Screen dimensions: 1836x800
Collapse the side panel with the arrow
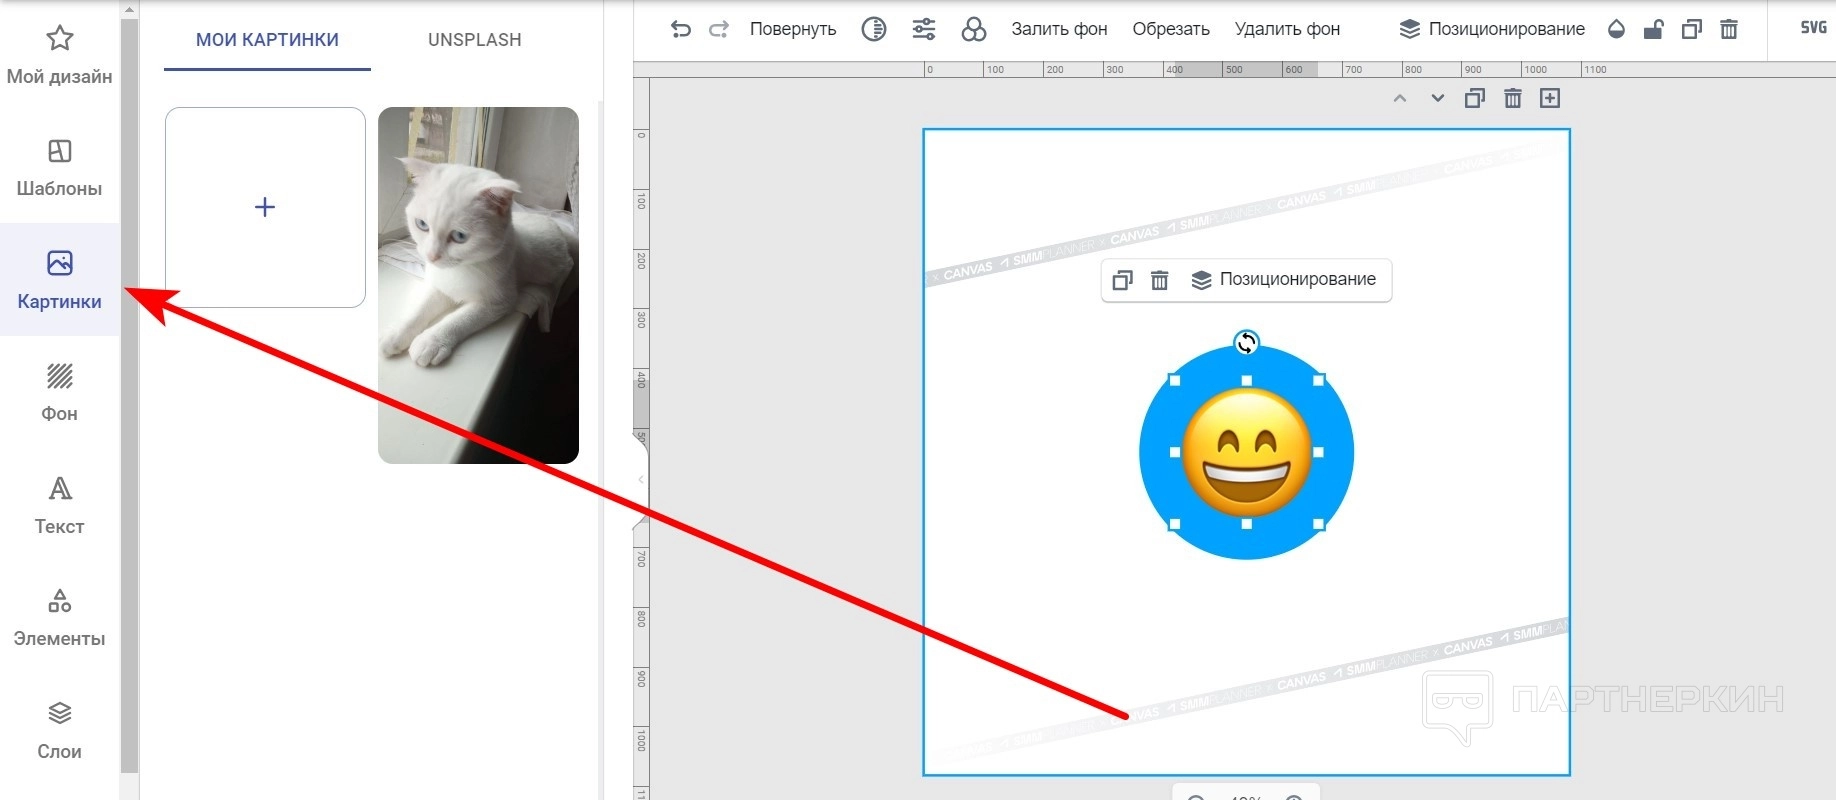point(641,480)
